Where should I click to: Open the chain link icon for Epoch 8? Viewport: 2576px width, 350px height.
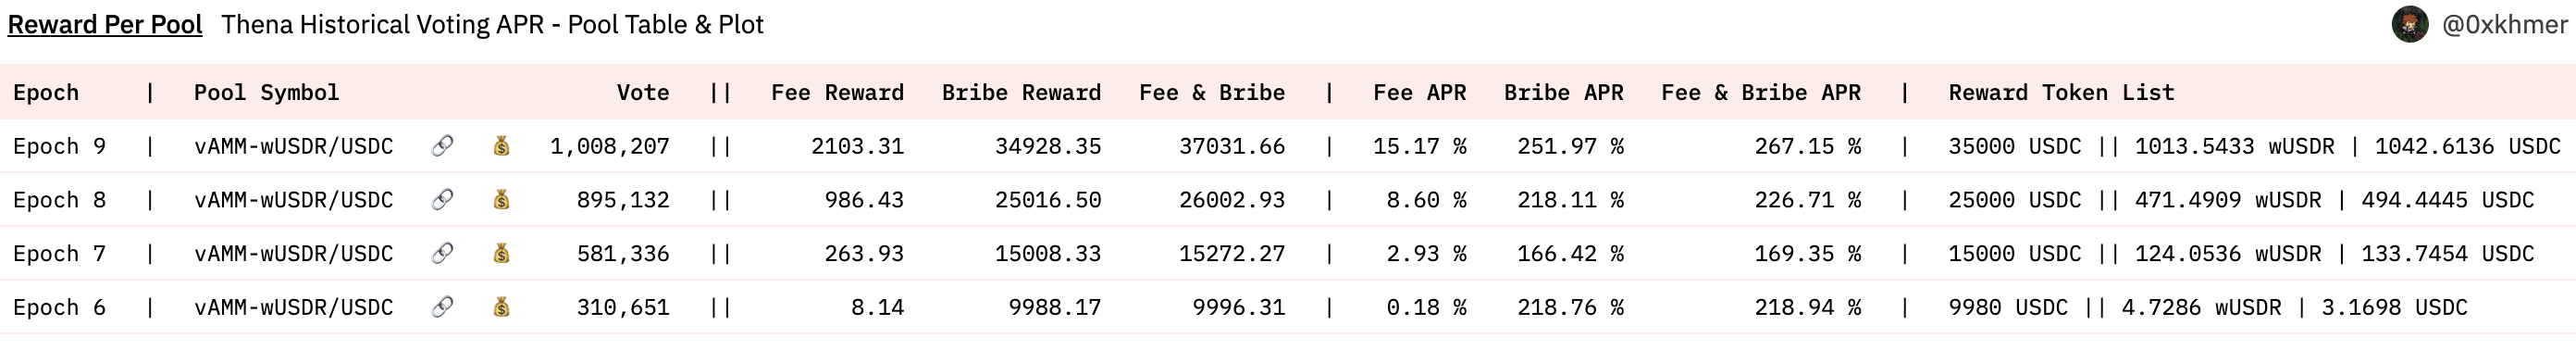click(442, 200)
